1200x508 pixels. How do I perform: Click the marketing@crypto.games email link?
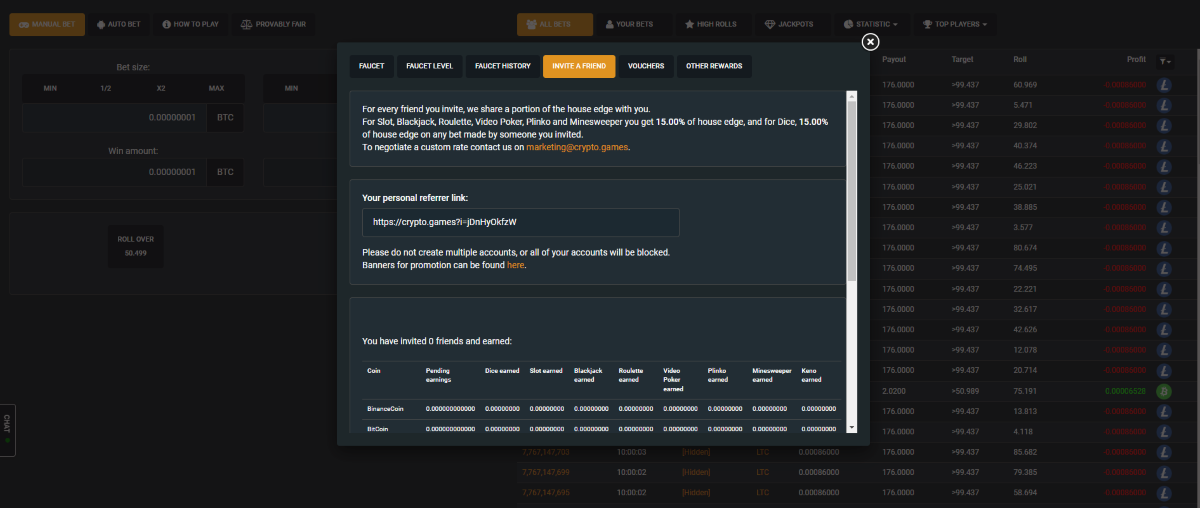coord(577,147)
